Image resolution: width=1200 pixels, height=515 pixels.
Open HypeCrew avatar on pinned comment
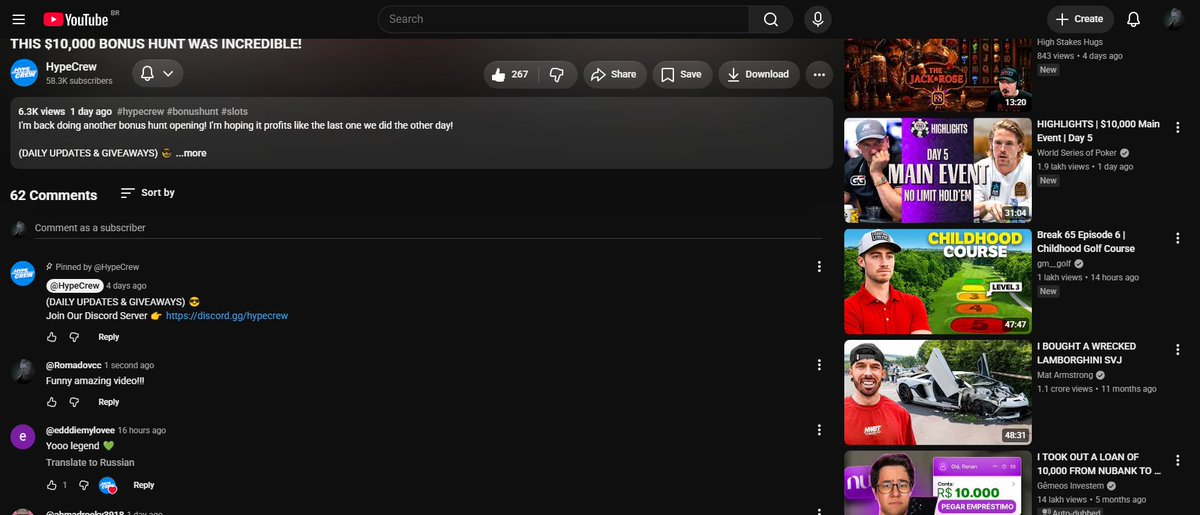[x=23, y=273]
